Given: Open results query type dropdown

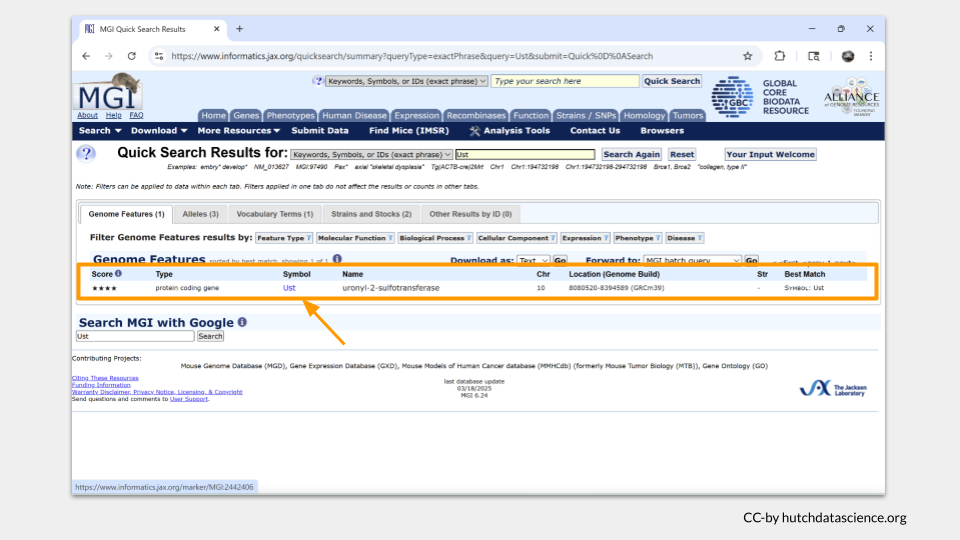Looking at the screenshot, I should [372, 154].
